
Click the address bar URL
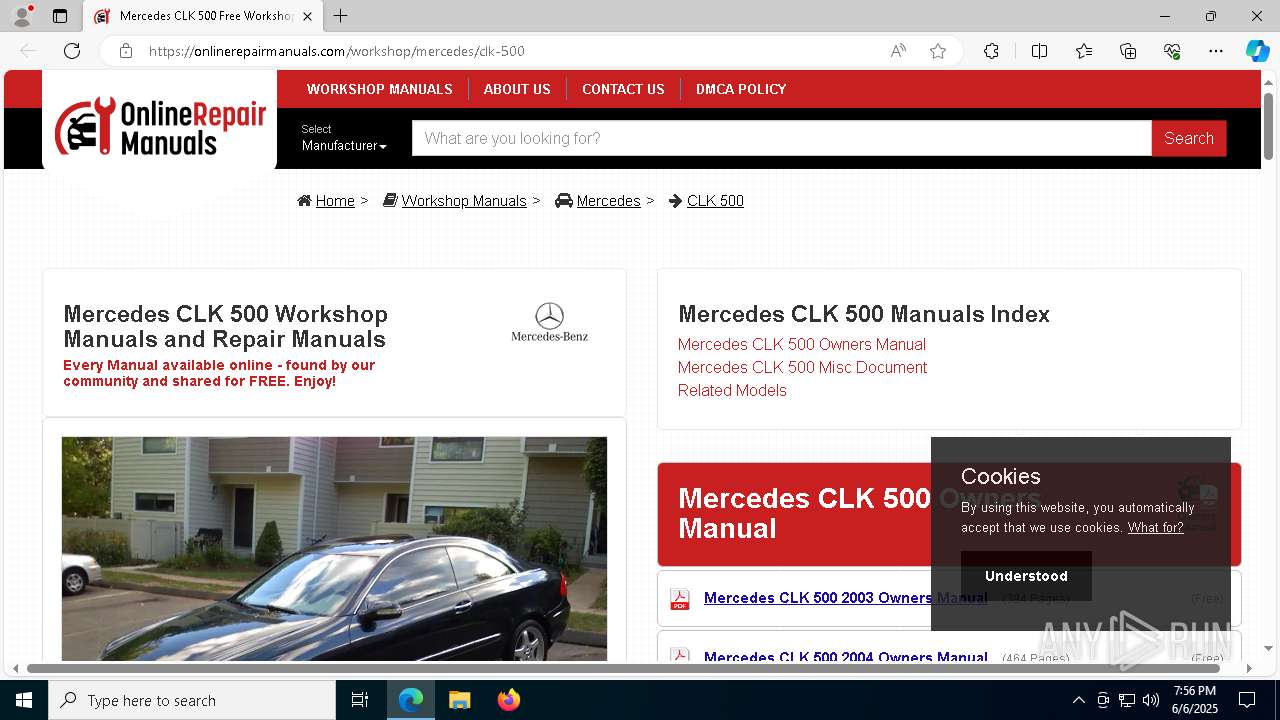tap(337, 51)
